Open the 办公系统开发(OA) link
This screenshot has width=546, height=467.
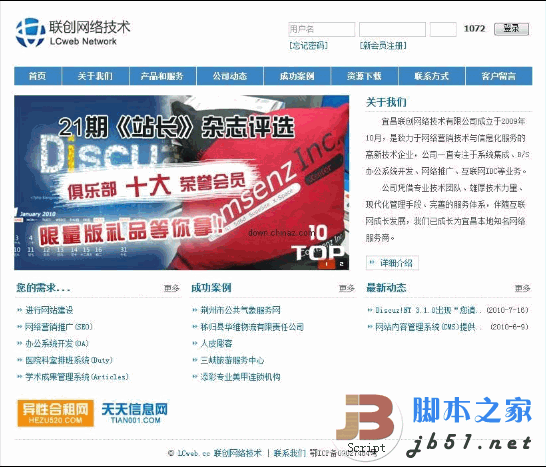(57, 343)
